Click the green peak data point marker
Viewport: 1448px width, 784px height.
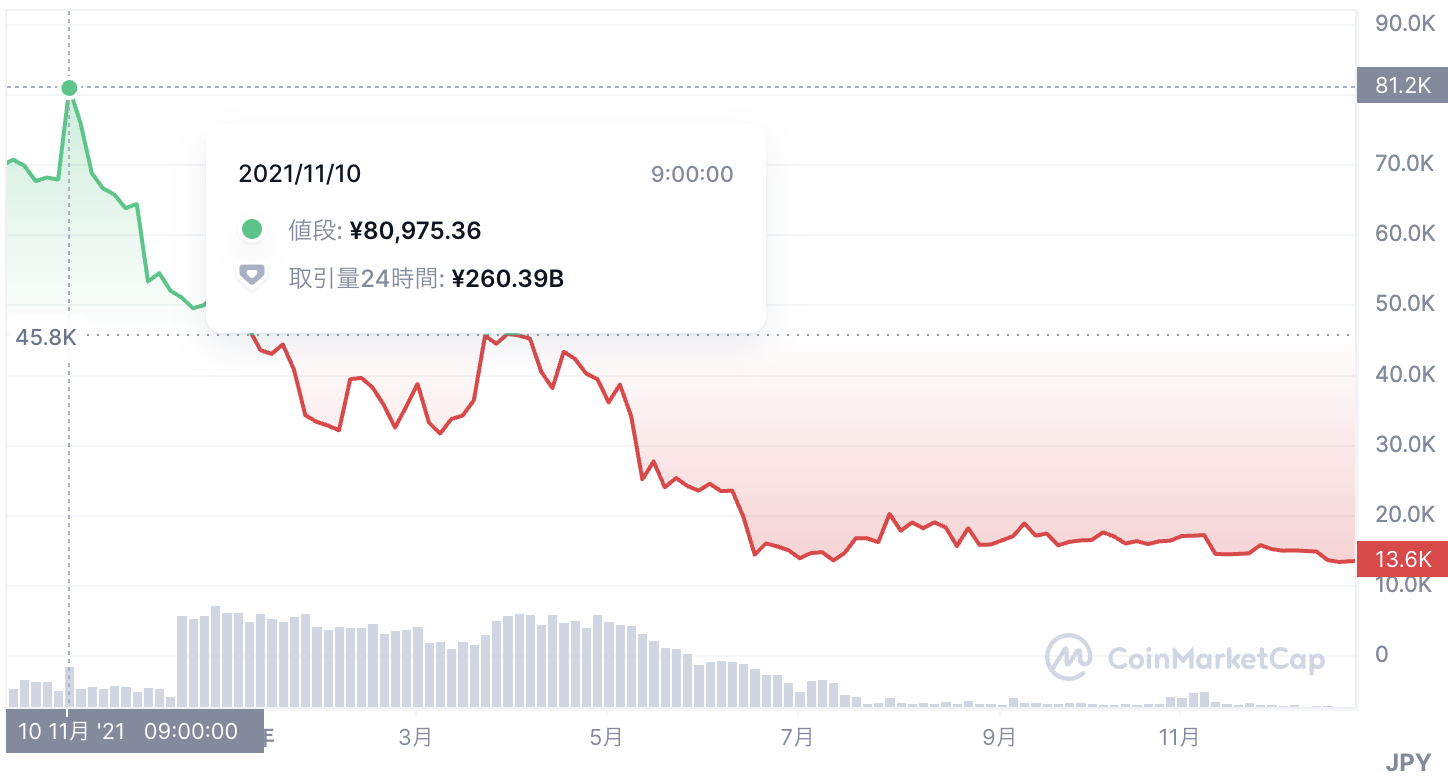tap(69, 88)
